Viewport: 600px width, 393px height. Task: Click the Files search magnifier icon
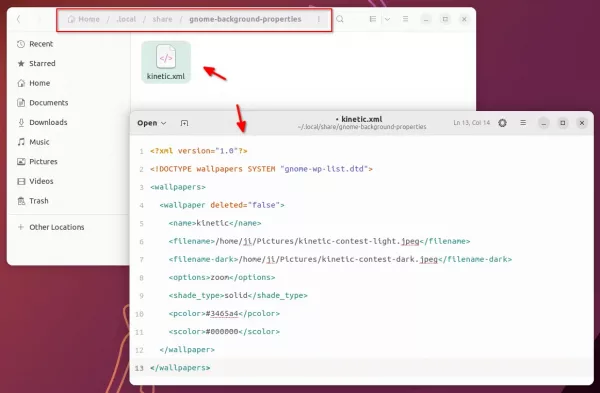coord(340,19)
